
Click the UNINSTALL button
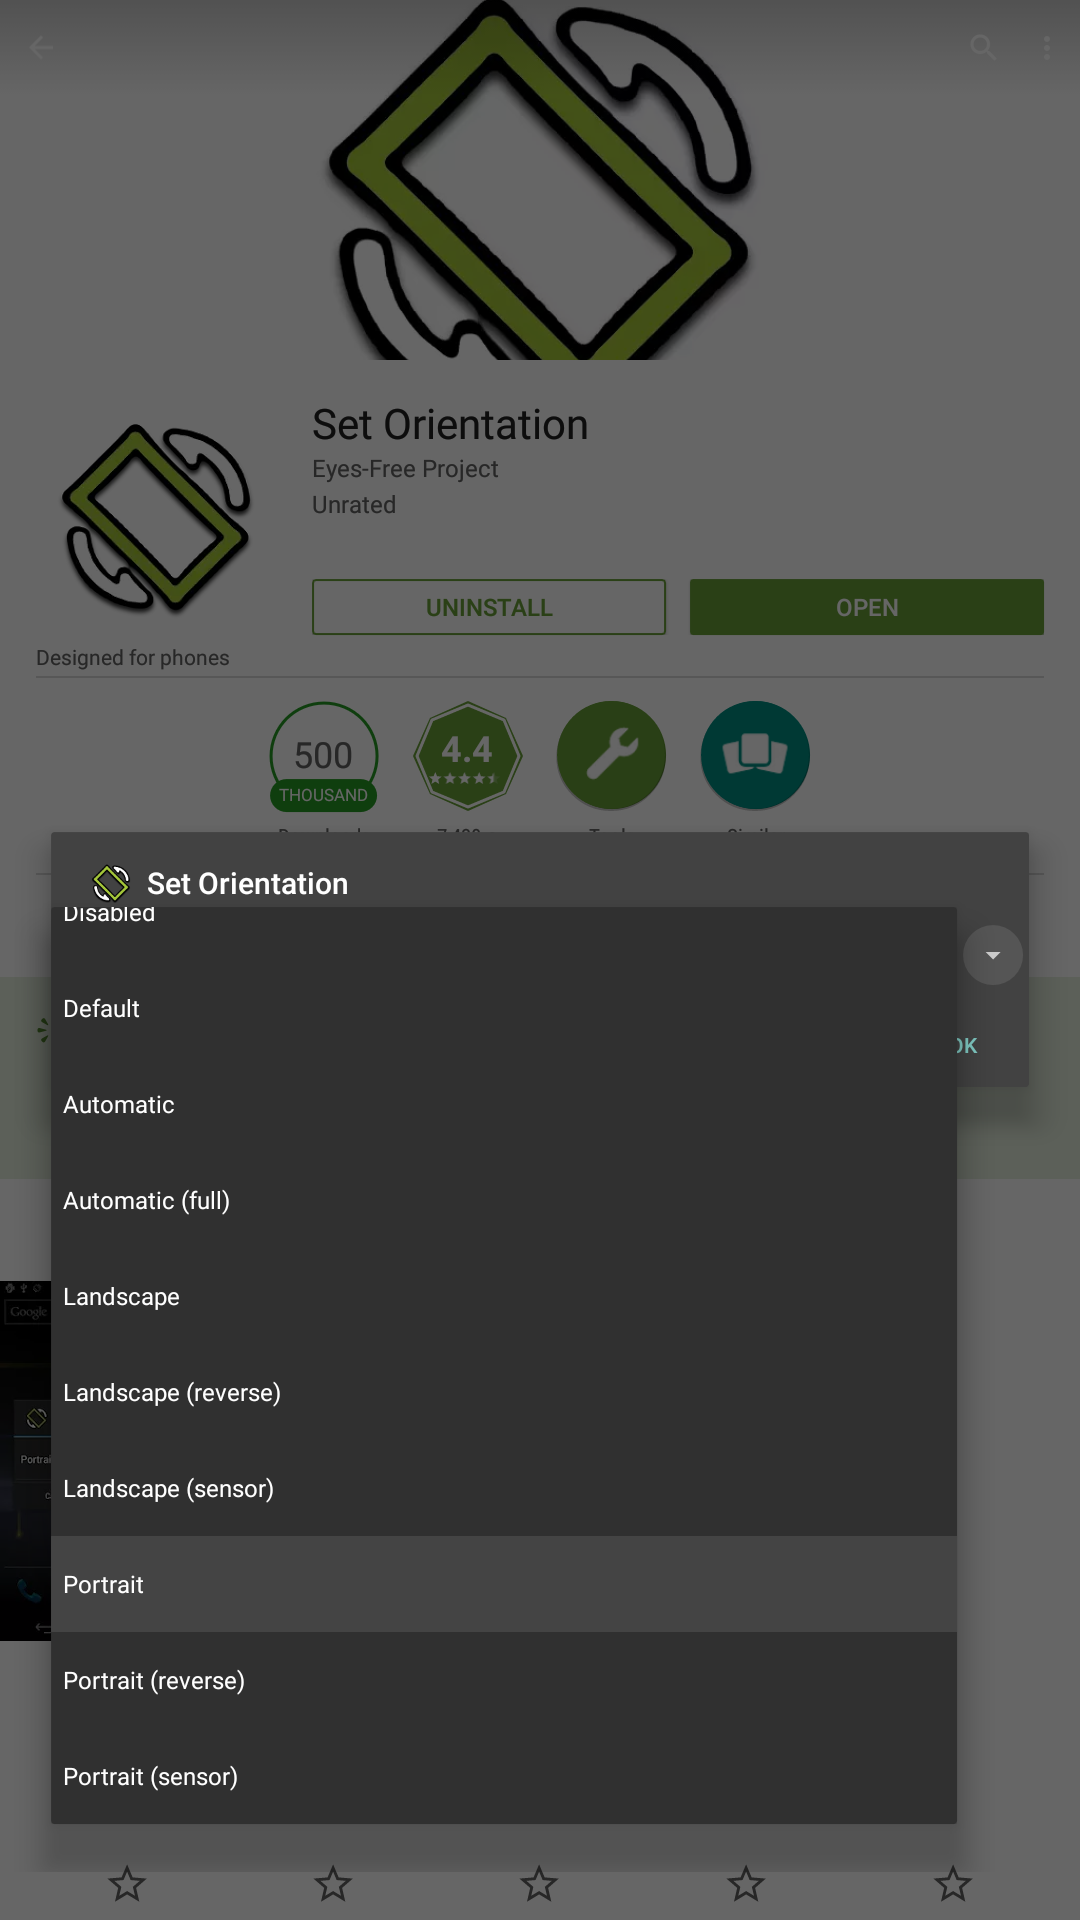[x=489, y=607]
